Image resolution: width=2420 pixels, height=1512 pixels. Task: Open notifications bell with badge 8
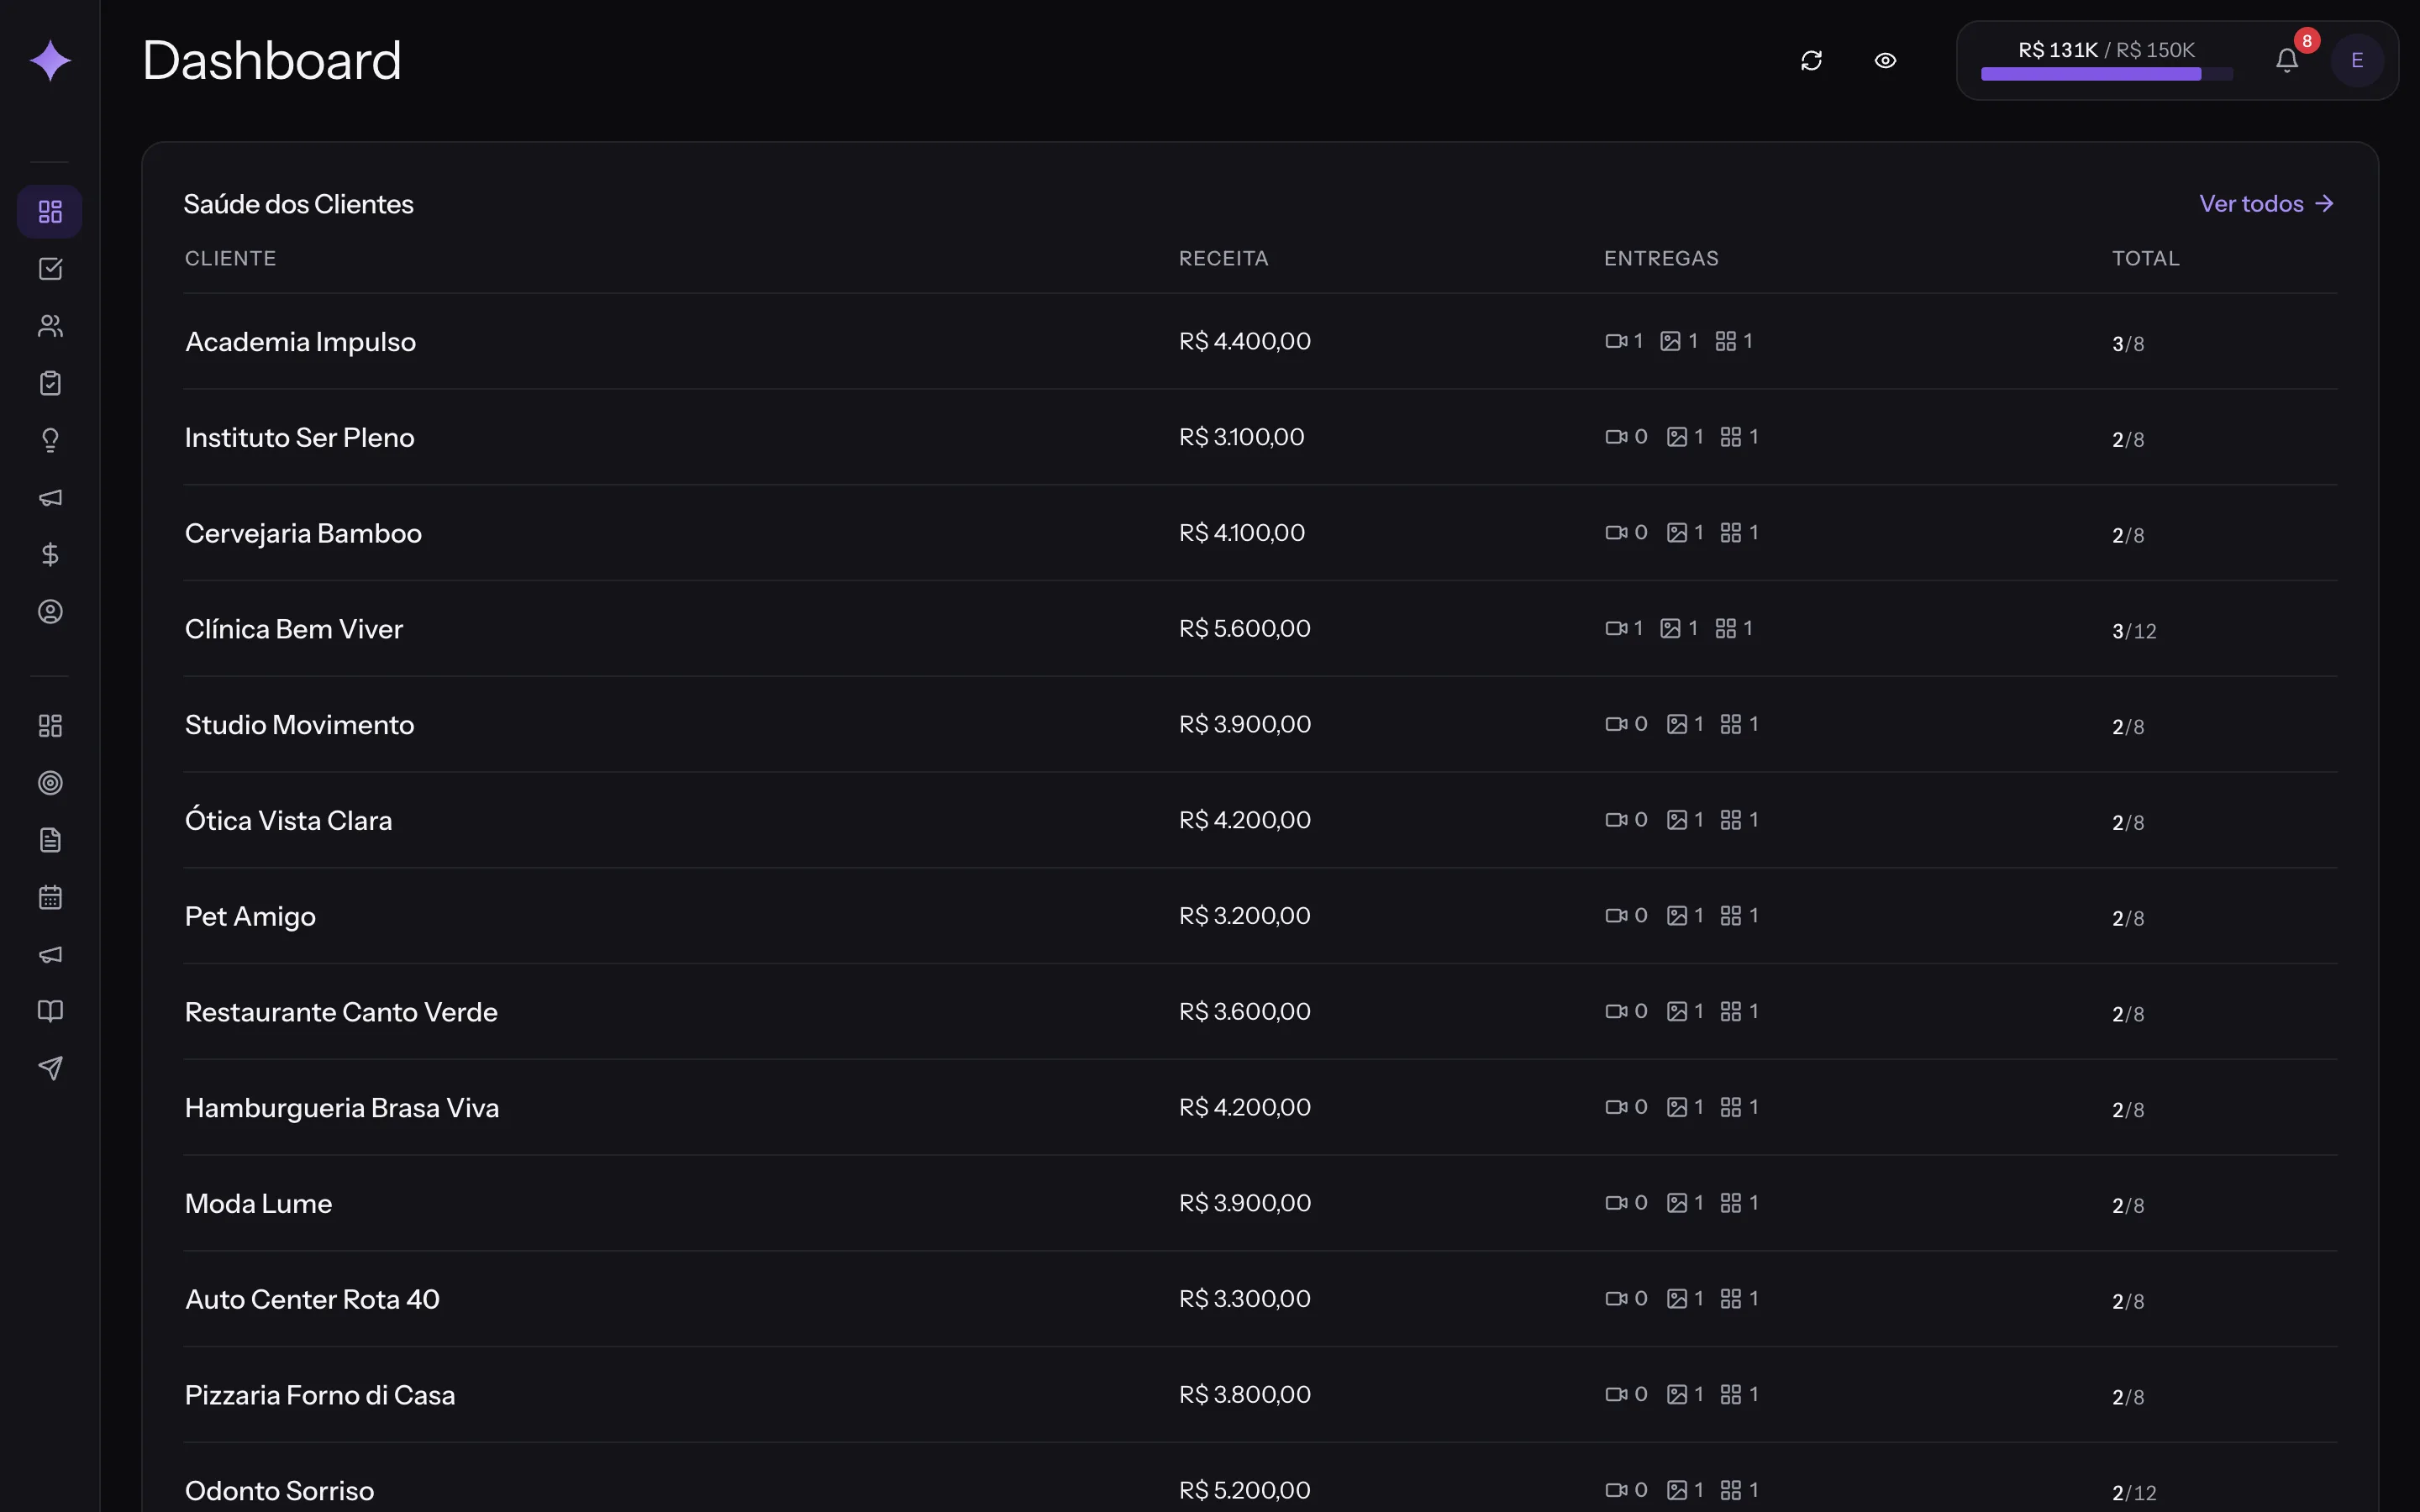(2287, 61)
